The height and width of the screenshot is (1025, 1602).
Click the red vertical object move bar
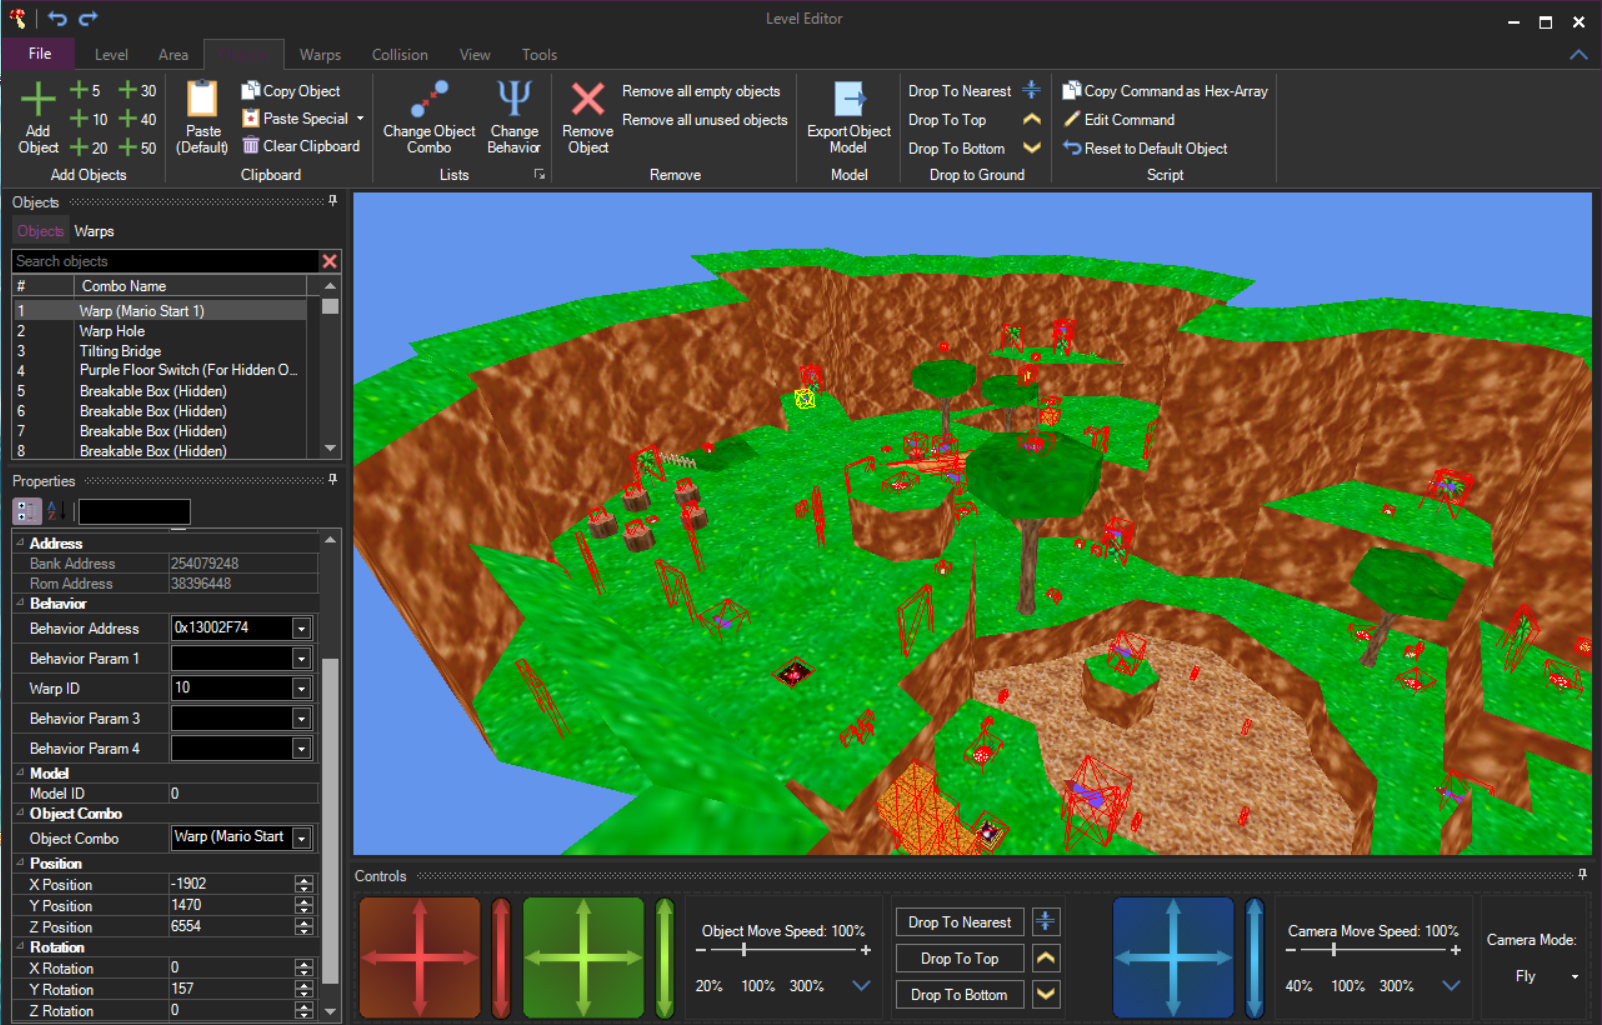tap(501, 958)
